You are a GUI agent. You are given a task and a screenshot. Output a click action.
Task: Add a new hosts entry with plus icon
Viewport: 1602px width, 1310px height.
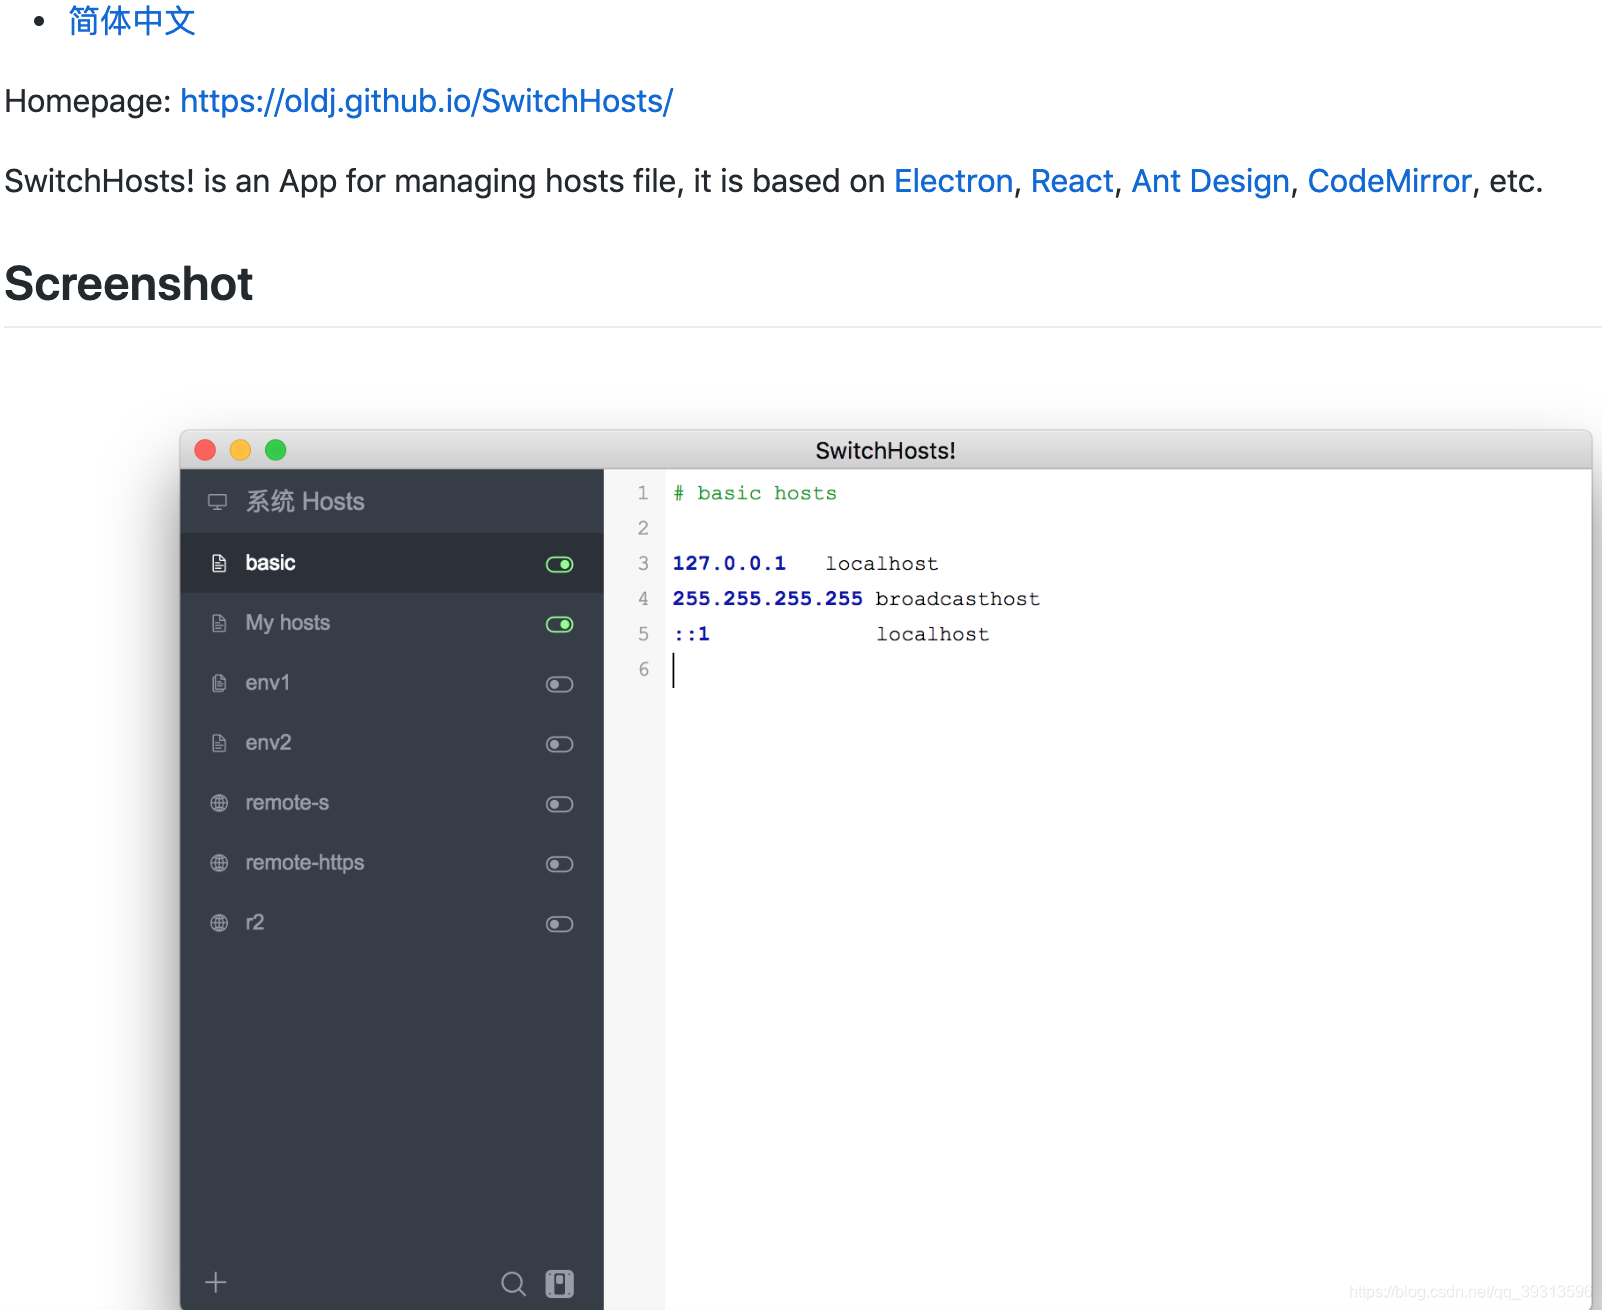point(216,1283)
